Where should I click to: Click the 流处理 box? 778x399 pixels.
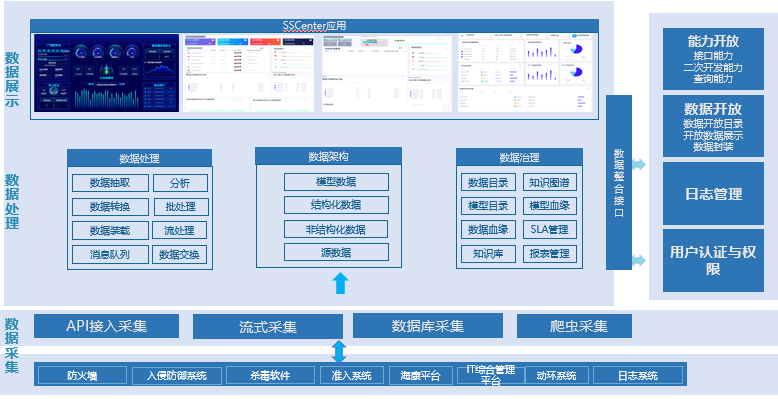[x=180, y=230]
